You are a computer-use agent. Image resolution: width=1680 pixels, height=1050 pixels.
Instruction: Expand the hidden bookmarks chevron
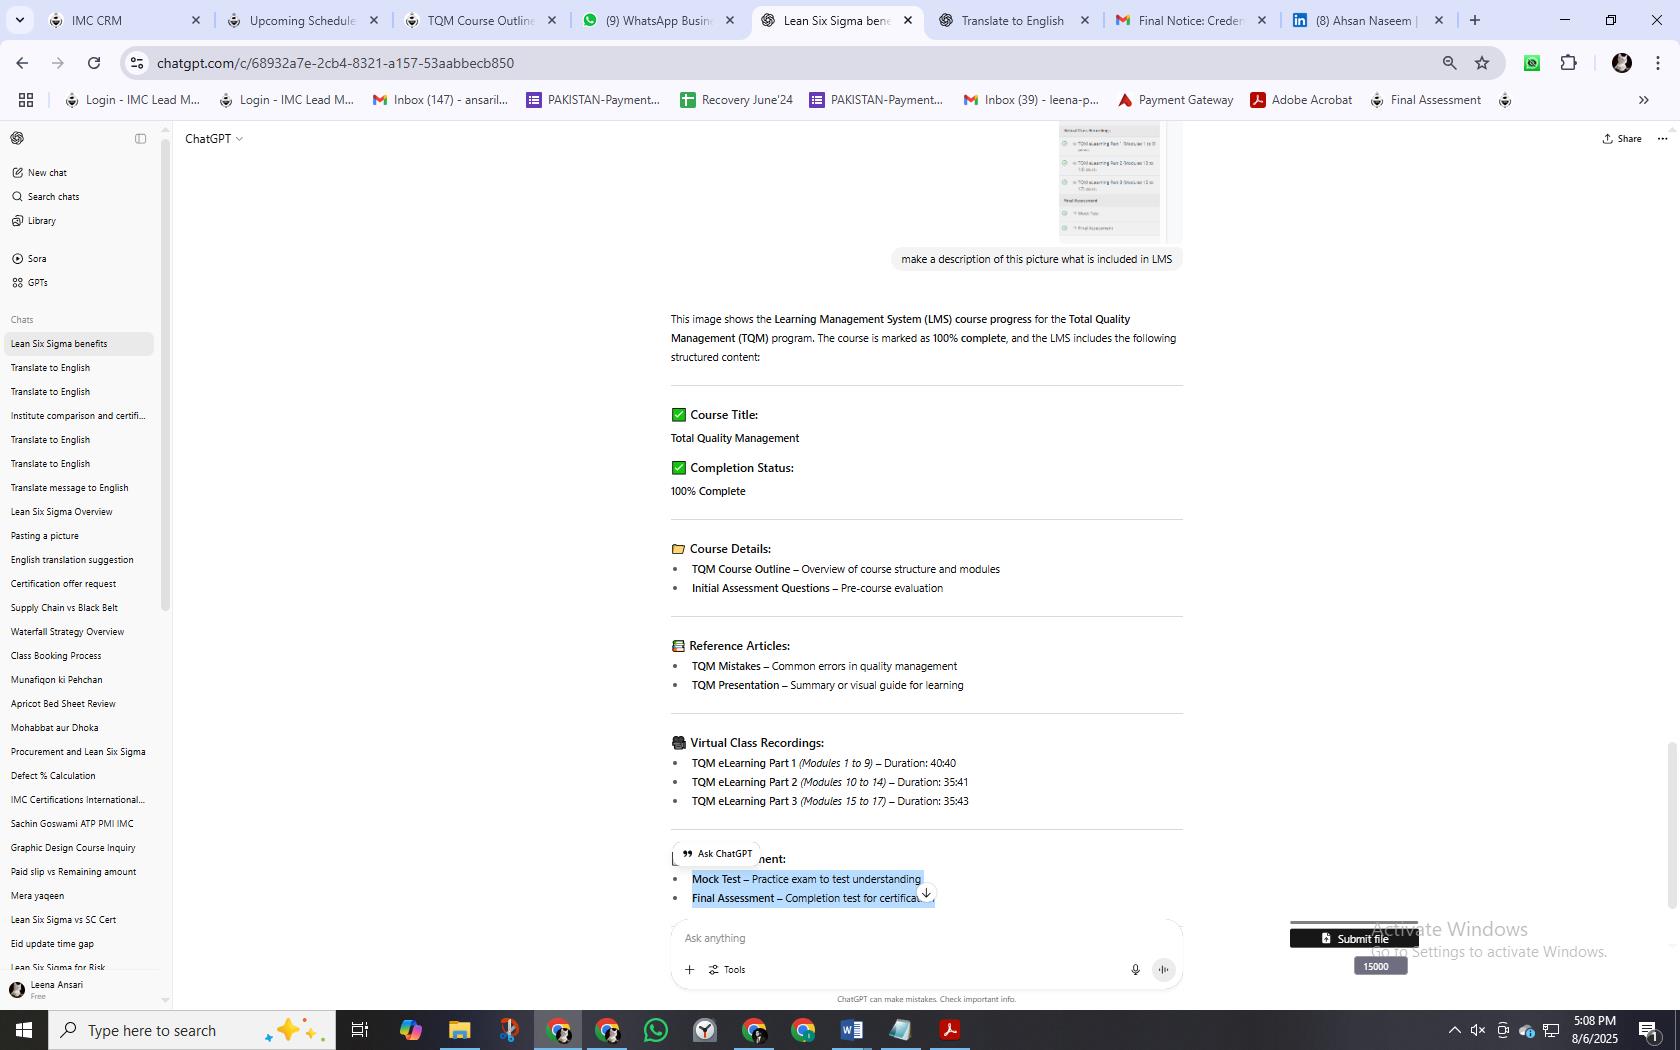click(1643, 99)
